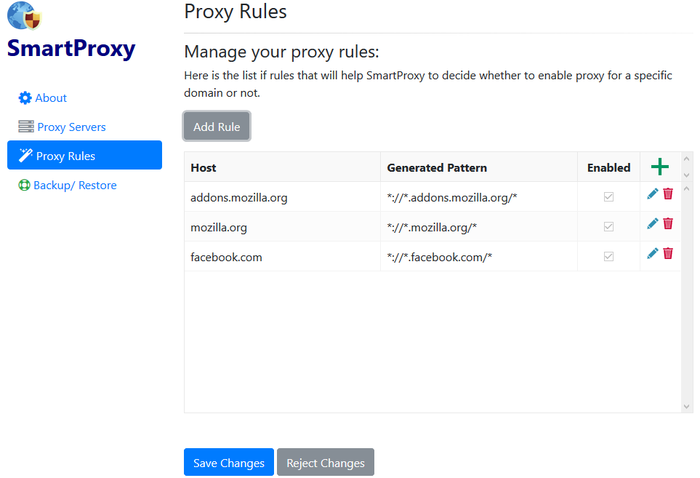Edit the facebook.com rule with pencil icon
This screenshot has height=478, width=700.
click(x=653, y=255)
